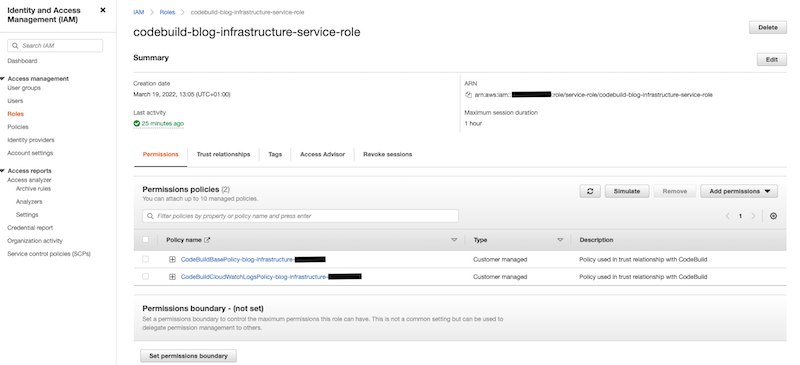This screenshot has height=365, width=800.
Task: Open the Add permissions dropdown
Action: coord(739,191)
